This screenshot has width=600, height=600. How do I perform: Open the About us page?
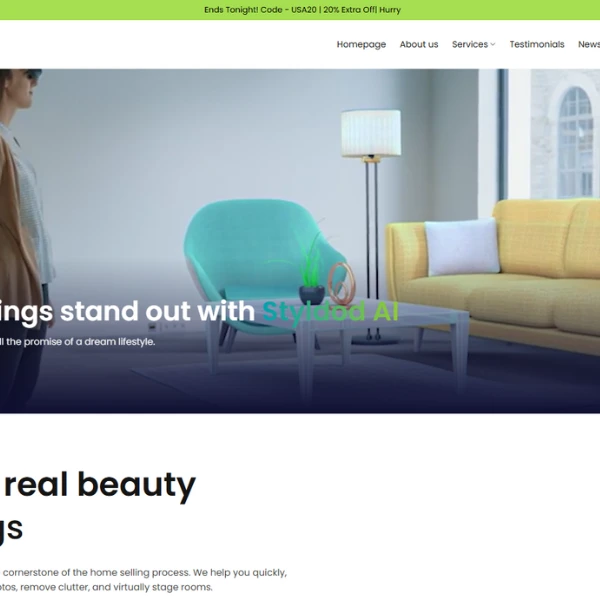tap(419, 44)
